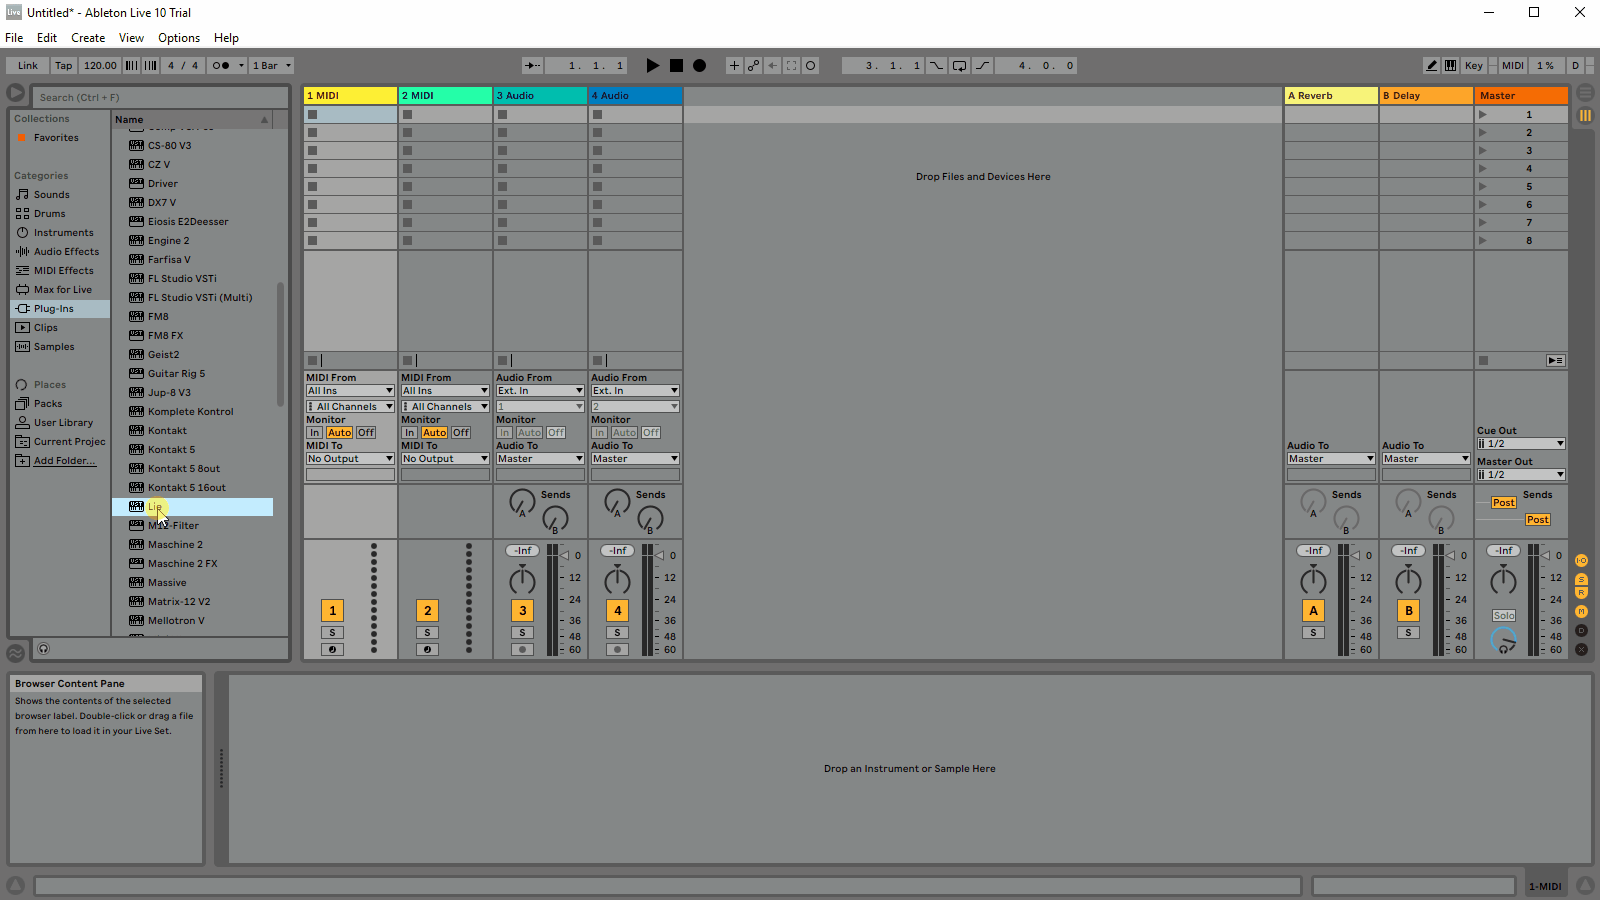This screenshot has width=1600, height=900.
Task: Toggle Punch-In switch icon
Action: tap(936, 66)
